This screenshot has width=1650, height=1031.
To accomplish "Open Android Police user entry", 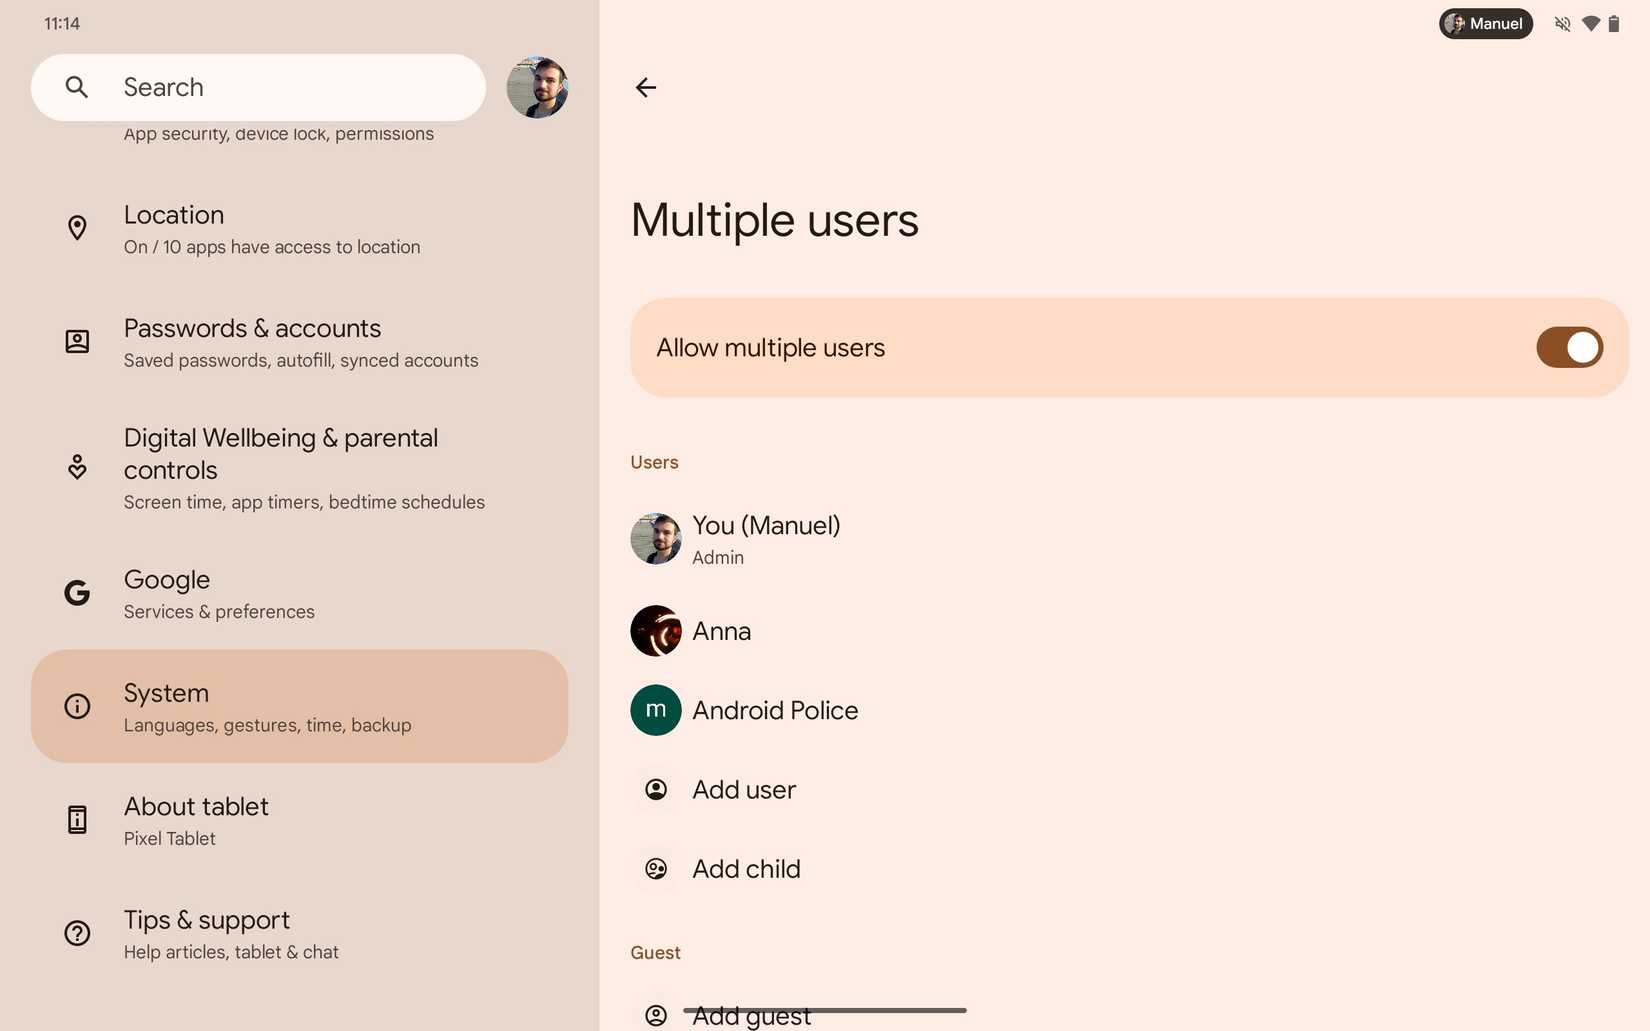I will click(x=774, y=710).
